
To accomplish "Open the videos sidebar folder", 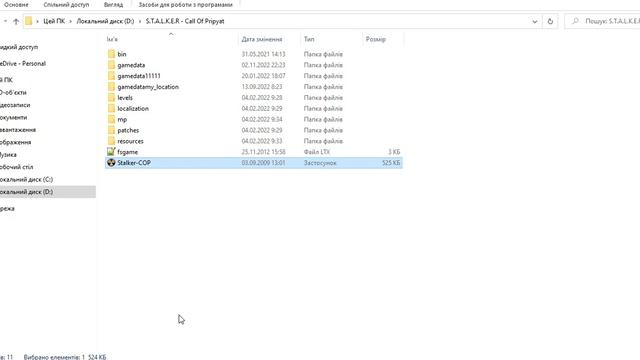I will pyautogui.click(x=15, y=105).
